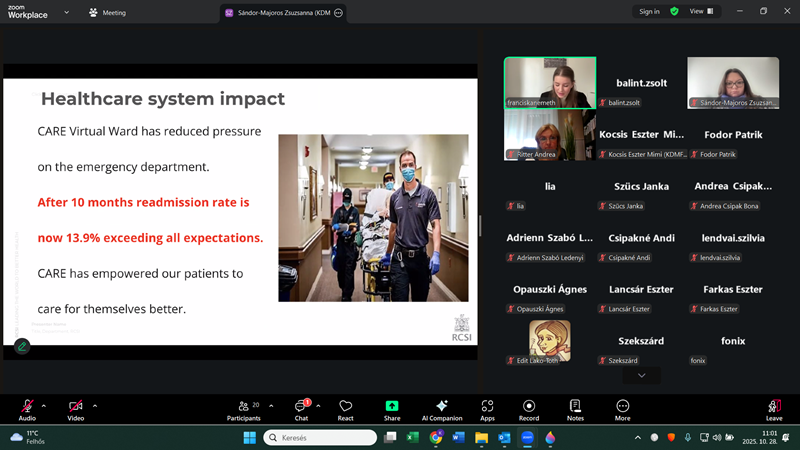This screenshot has height=450, width=800.
Task: Open the Notes tool
Action: click(575, 407)
